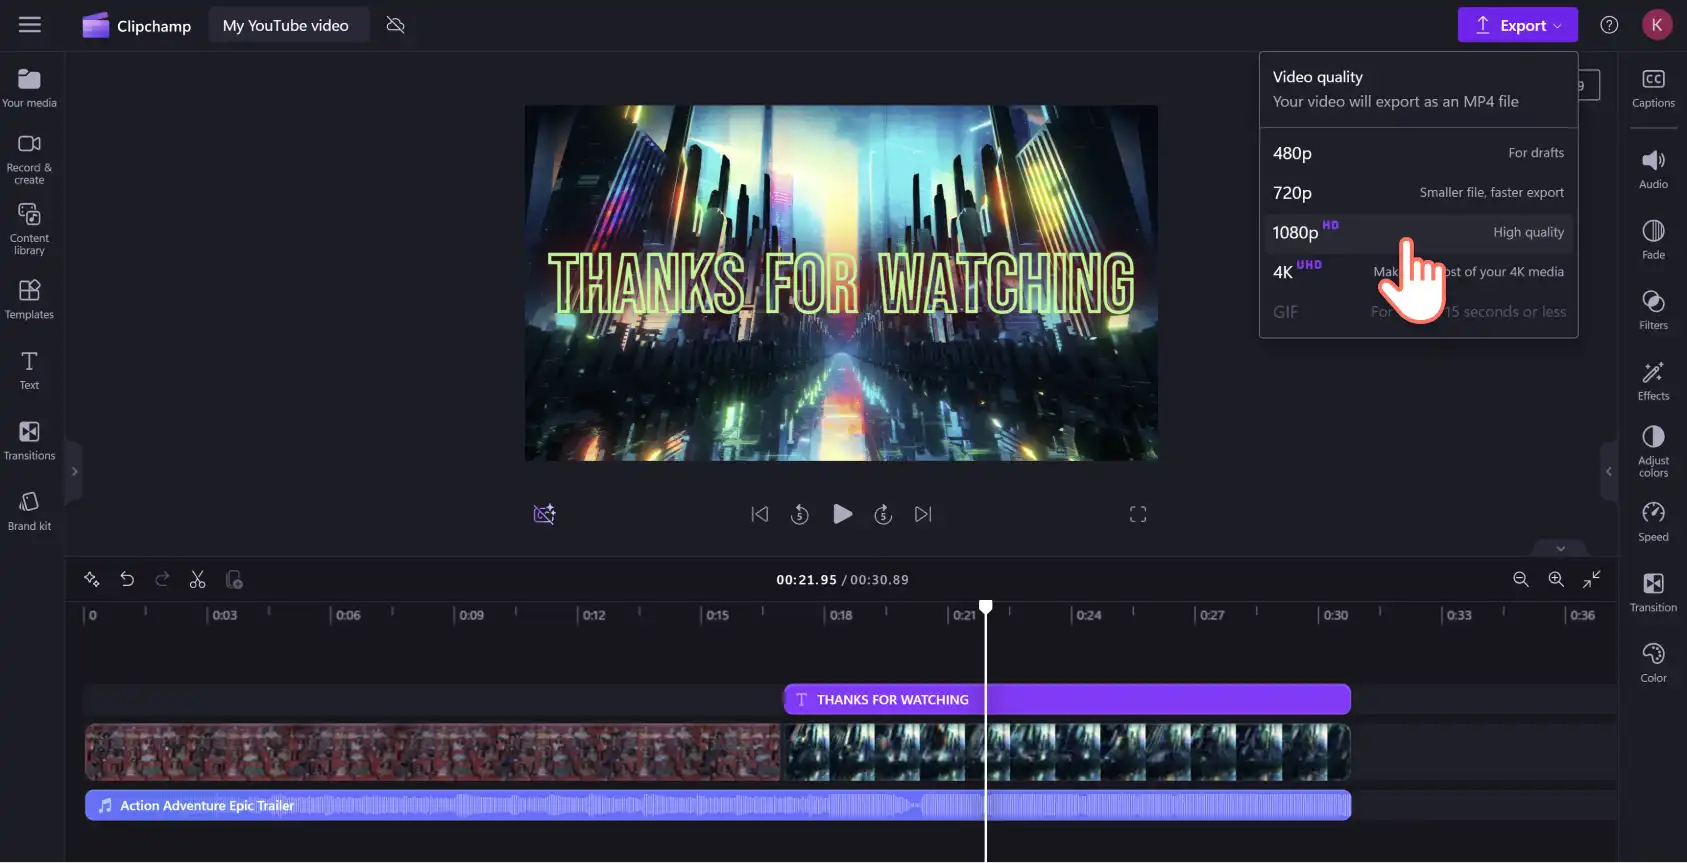The width and height of the screenshot is (1687, 863).
Task: Click the duplicate clip icon
Action: pos(234,579)
